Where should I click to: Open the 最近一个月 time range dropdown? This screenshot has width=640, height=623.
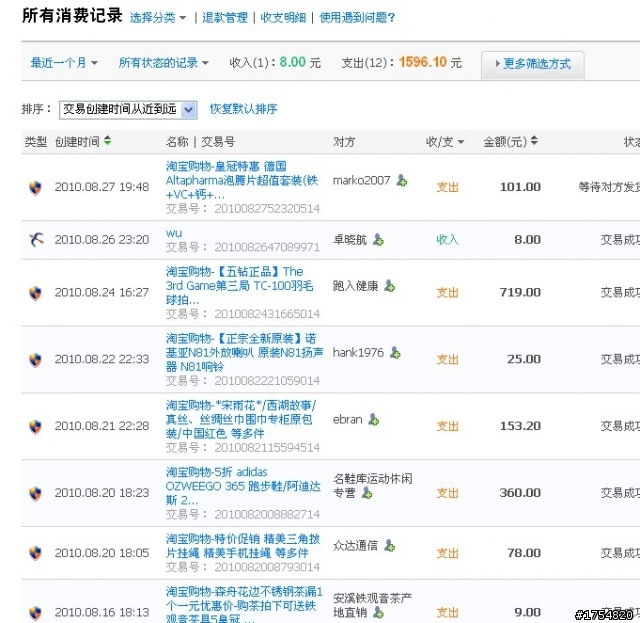pyautogui.click(x=64, y=63)
